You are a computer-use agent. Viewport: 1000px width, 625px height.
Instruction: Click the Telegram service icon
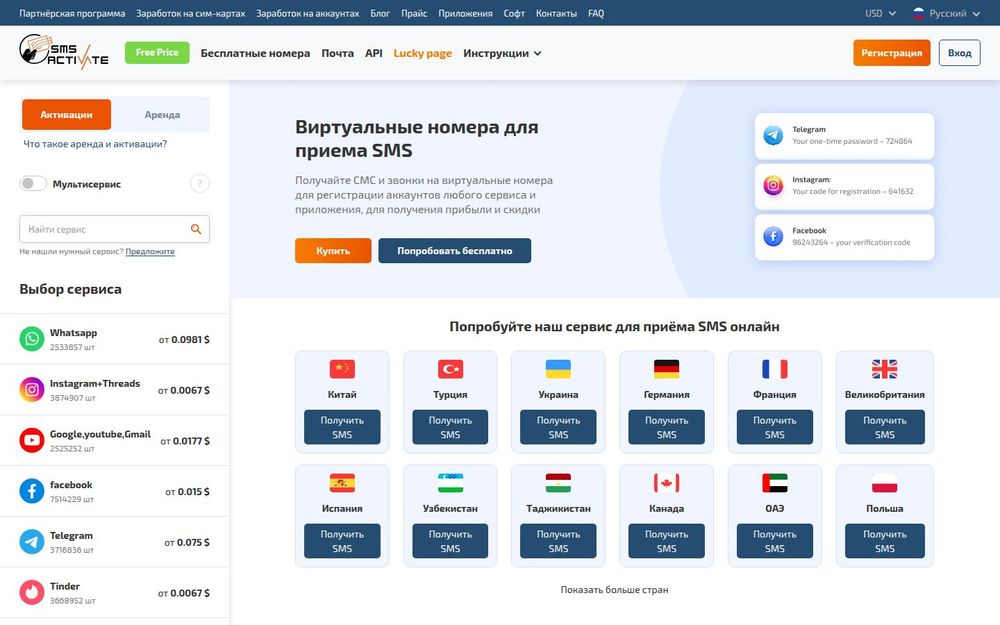click(31, 541)
